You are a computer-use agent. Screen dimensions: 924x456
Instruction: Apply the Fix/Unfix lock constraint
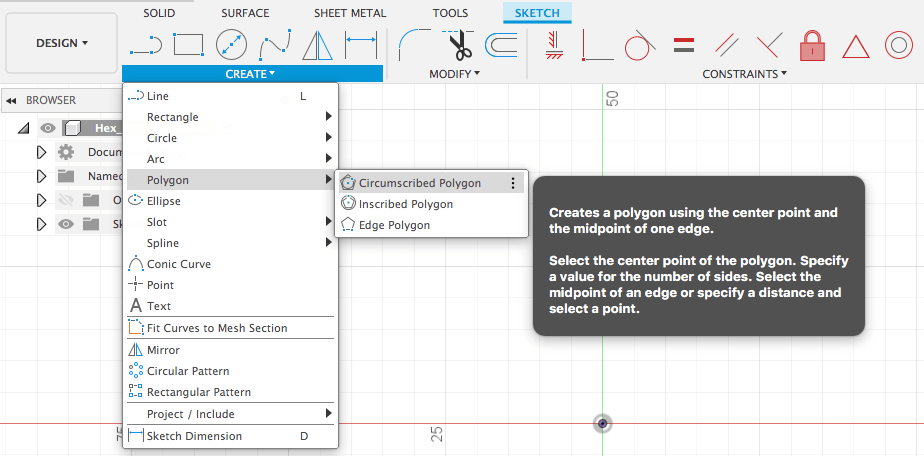coord(812,46)
